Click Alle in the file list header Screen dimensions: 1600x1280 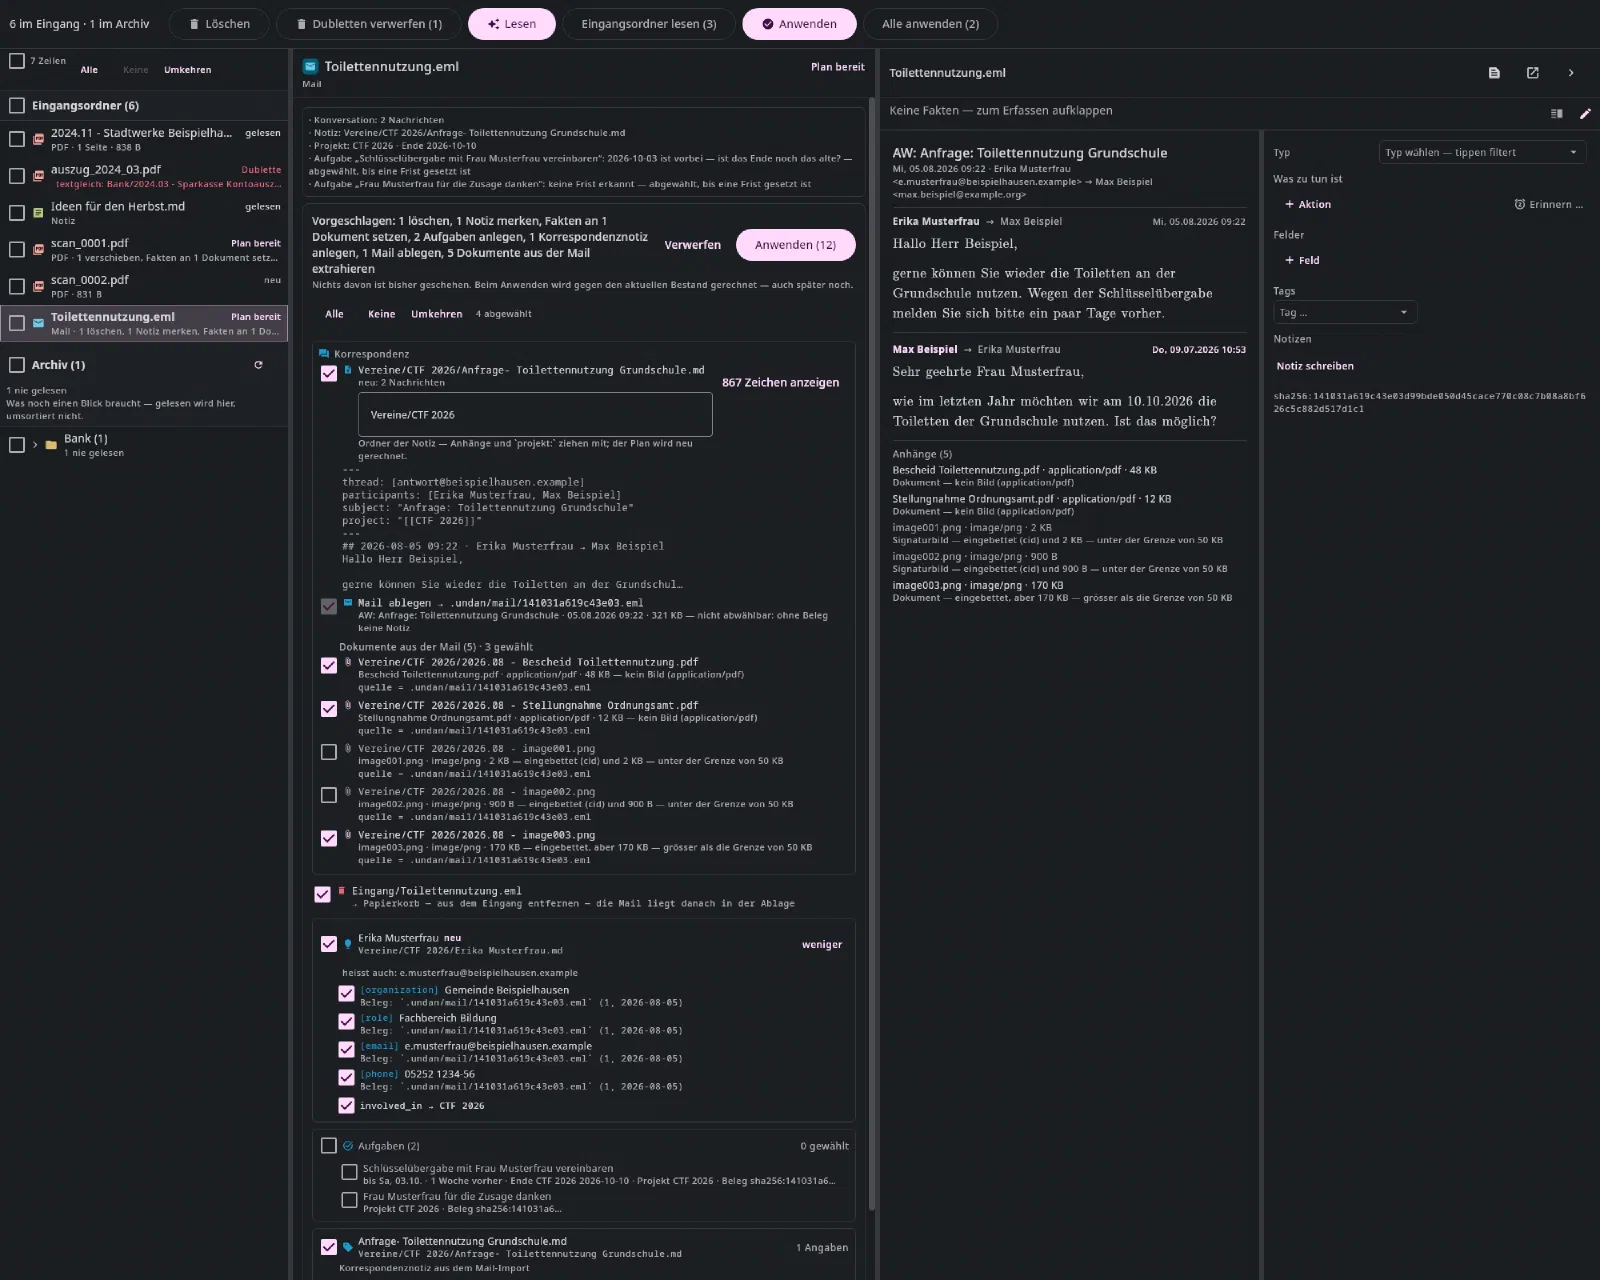(89, 70)
